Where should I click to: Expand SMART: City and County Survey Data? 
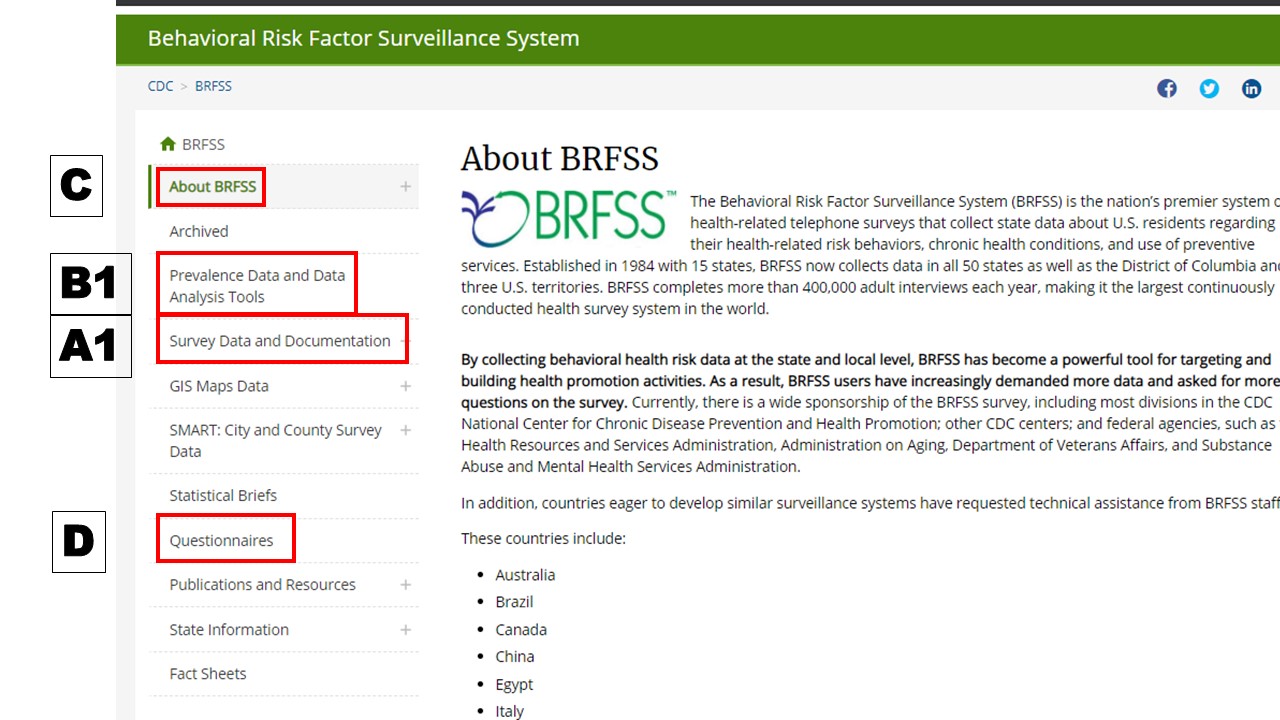tap(405, 429)
